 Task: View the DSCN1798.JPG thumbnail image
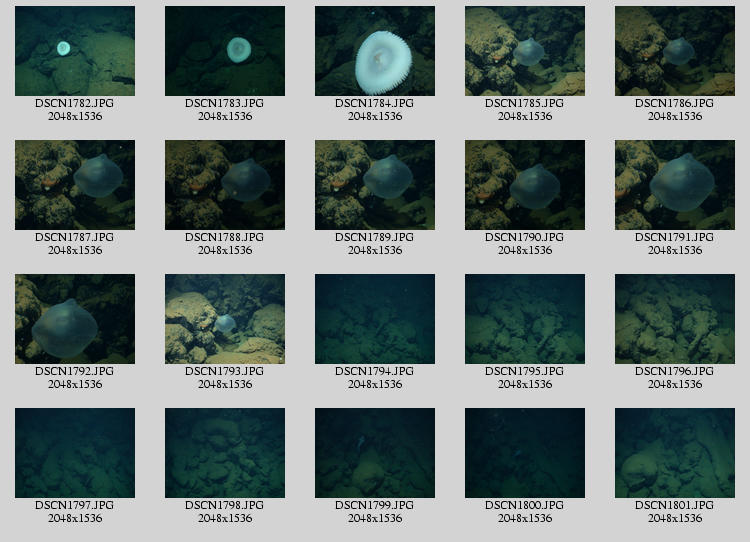point(225,453)
